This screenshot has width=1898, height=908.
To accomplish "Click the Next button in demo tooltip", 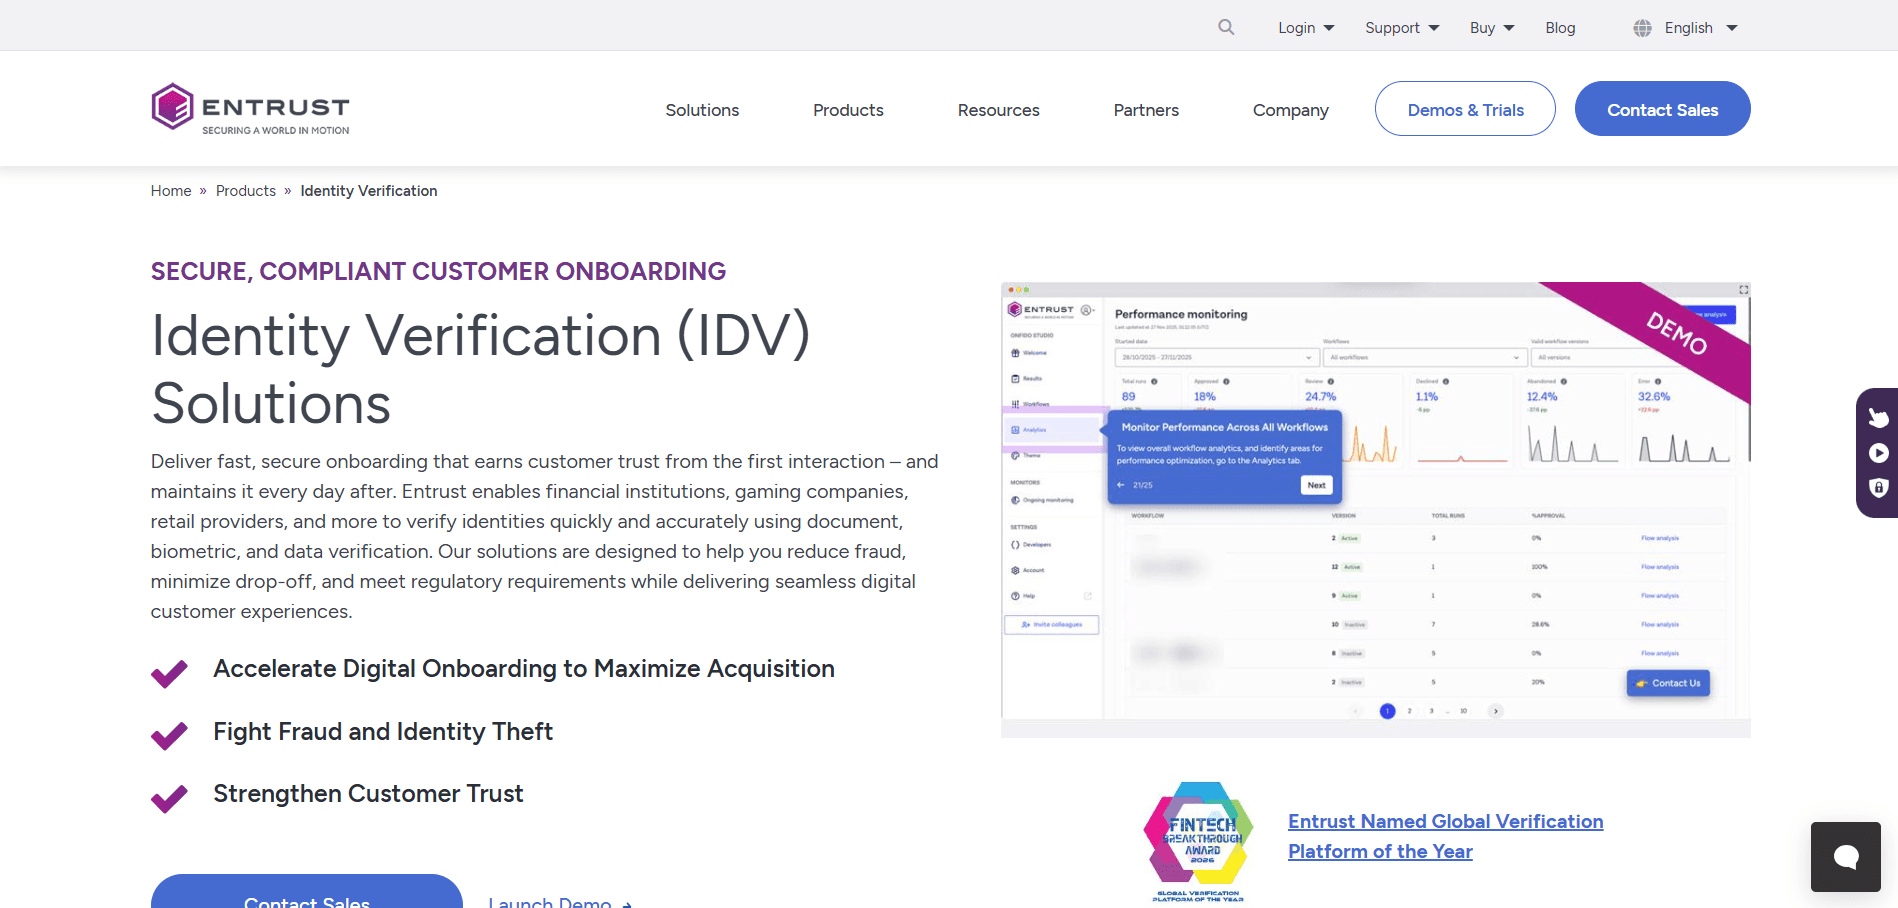I will tap(1316, 485).
